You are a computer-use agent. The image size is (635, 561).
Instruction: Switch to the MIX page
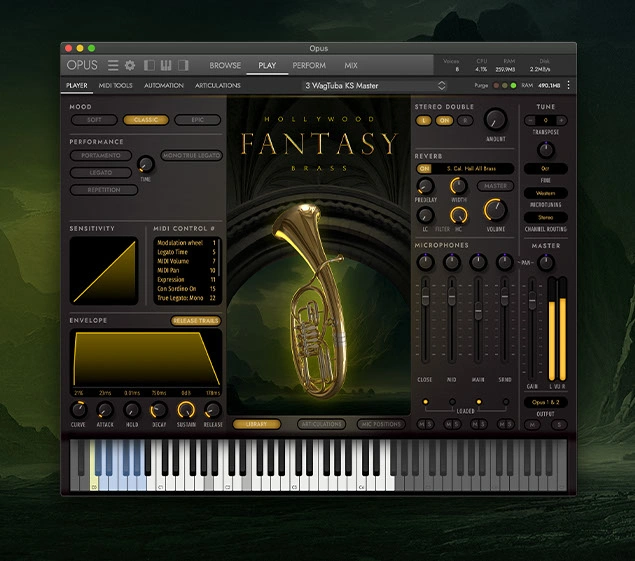pyautogui.click(x=351, y=65)
